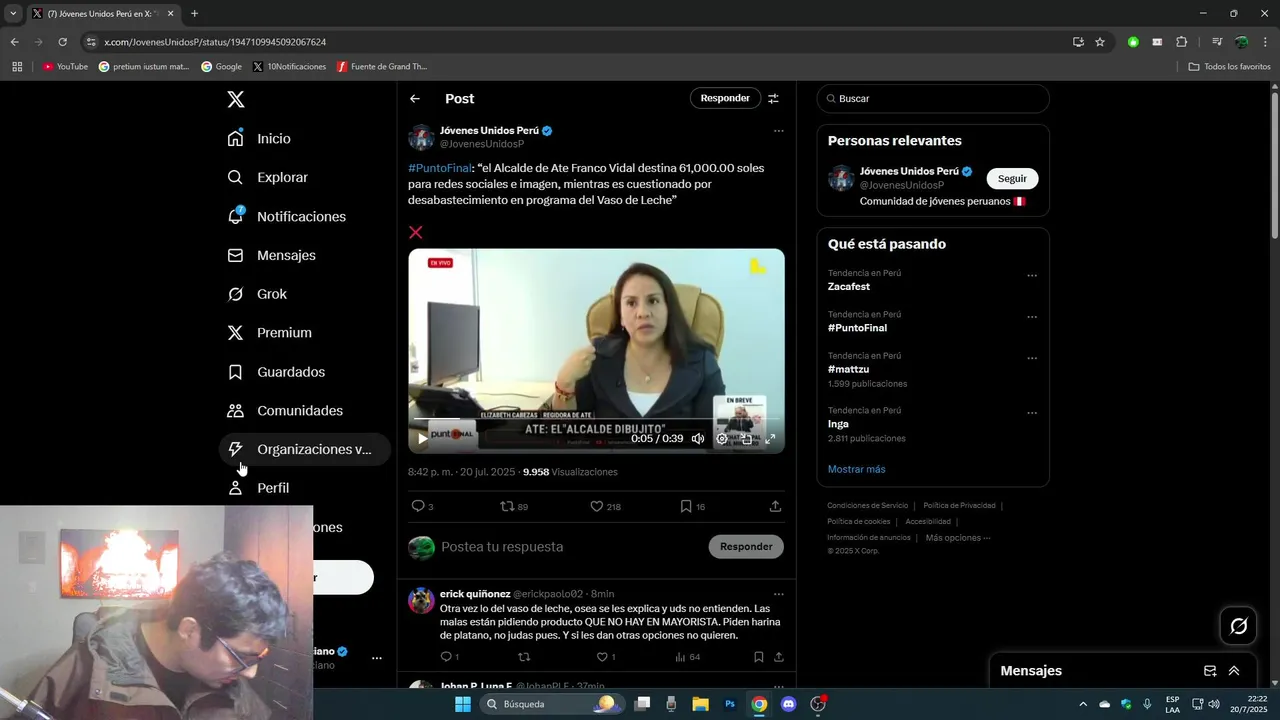Bookmark erick quiñonez's comment
Viewport: 1280px width, 720px height.
click(758, 657)
